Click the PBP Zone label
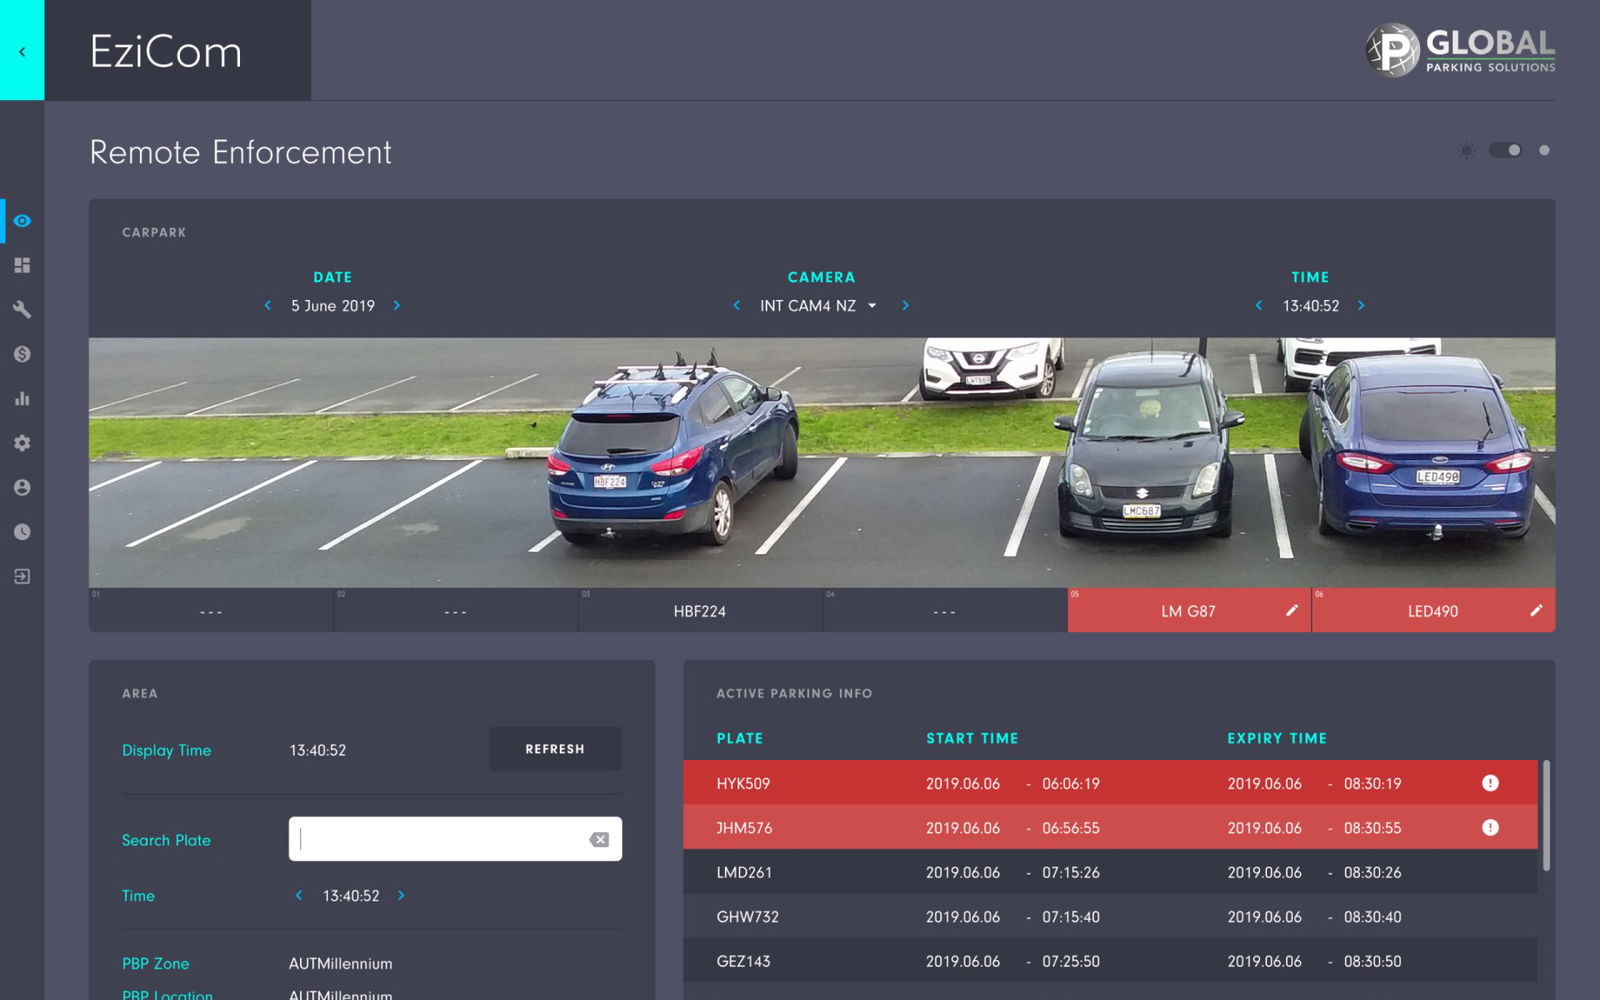The width and height of the screenshot is (1600, 1000). pyautogui.click(x=156, y=963)
